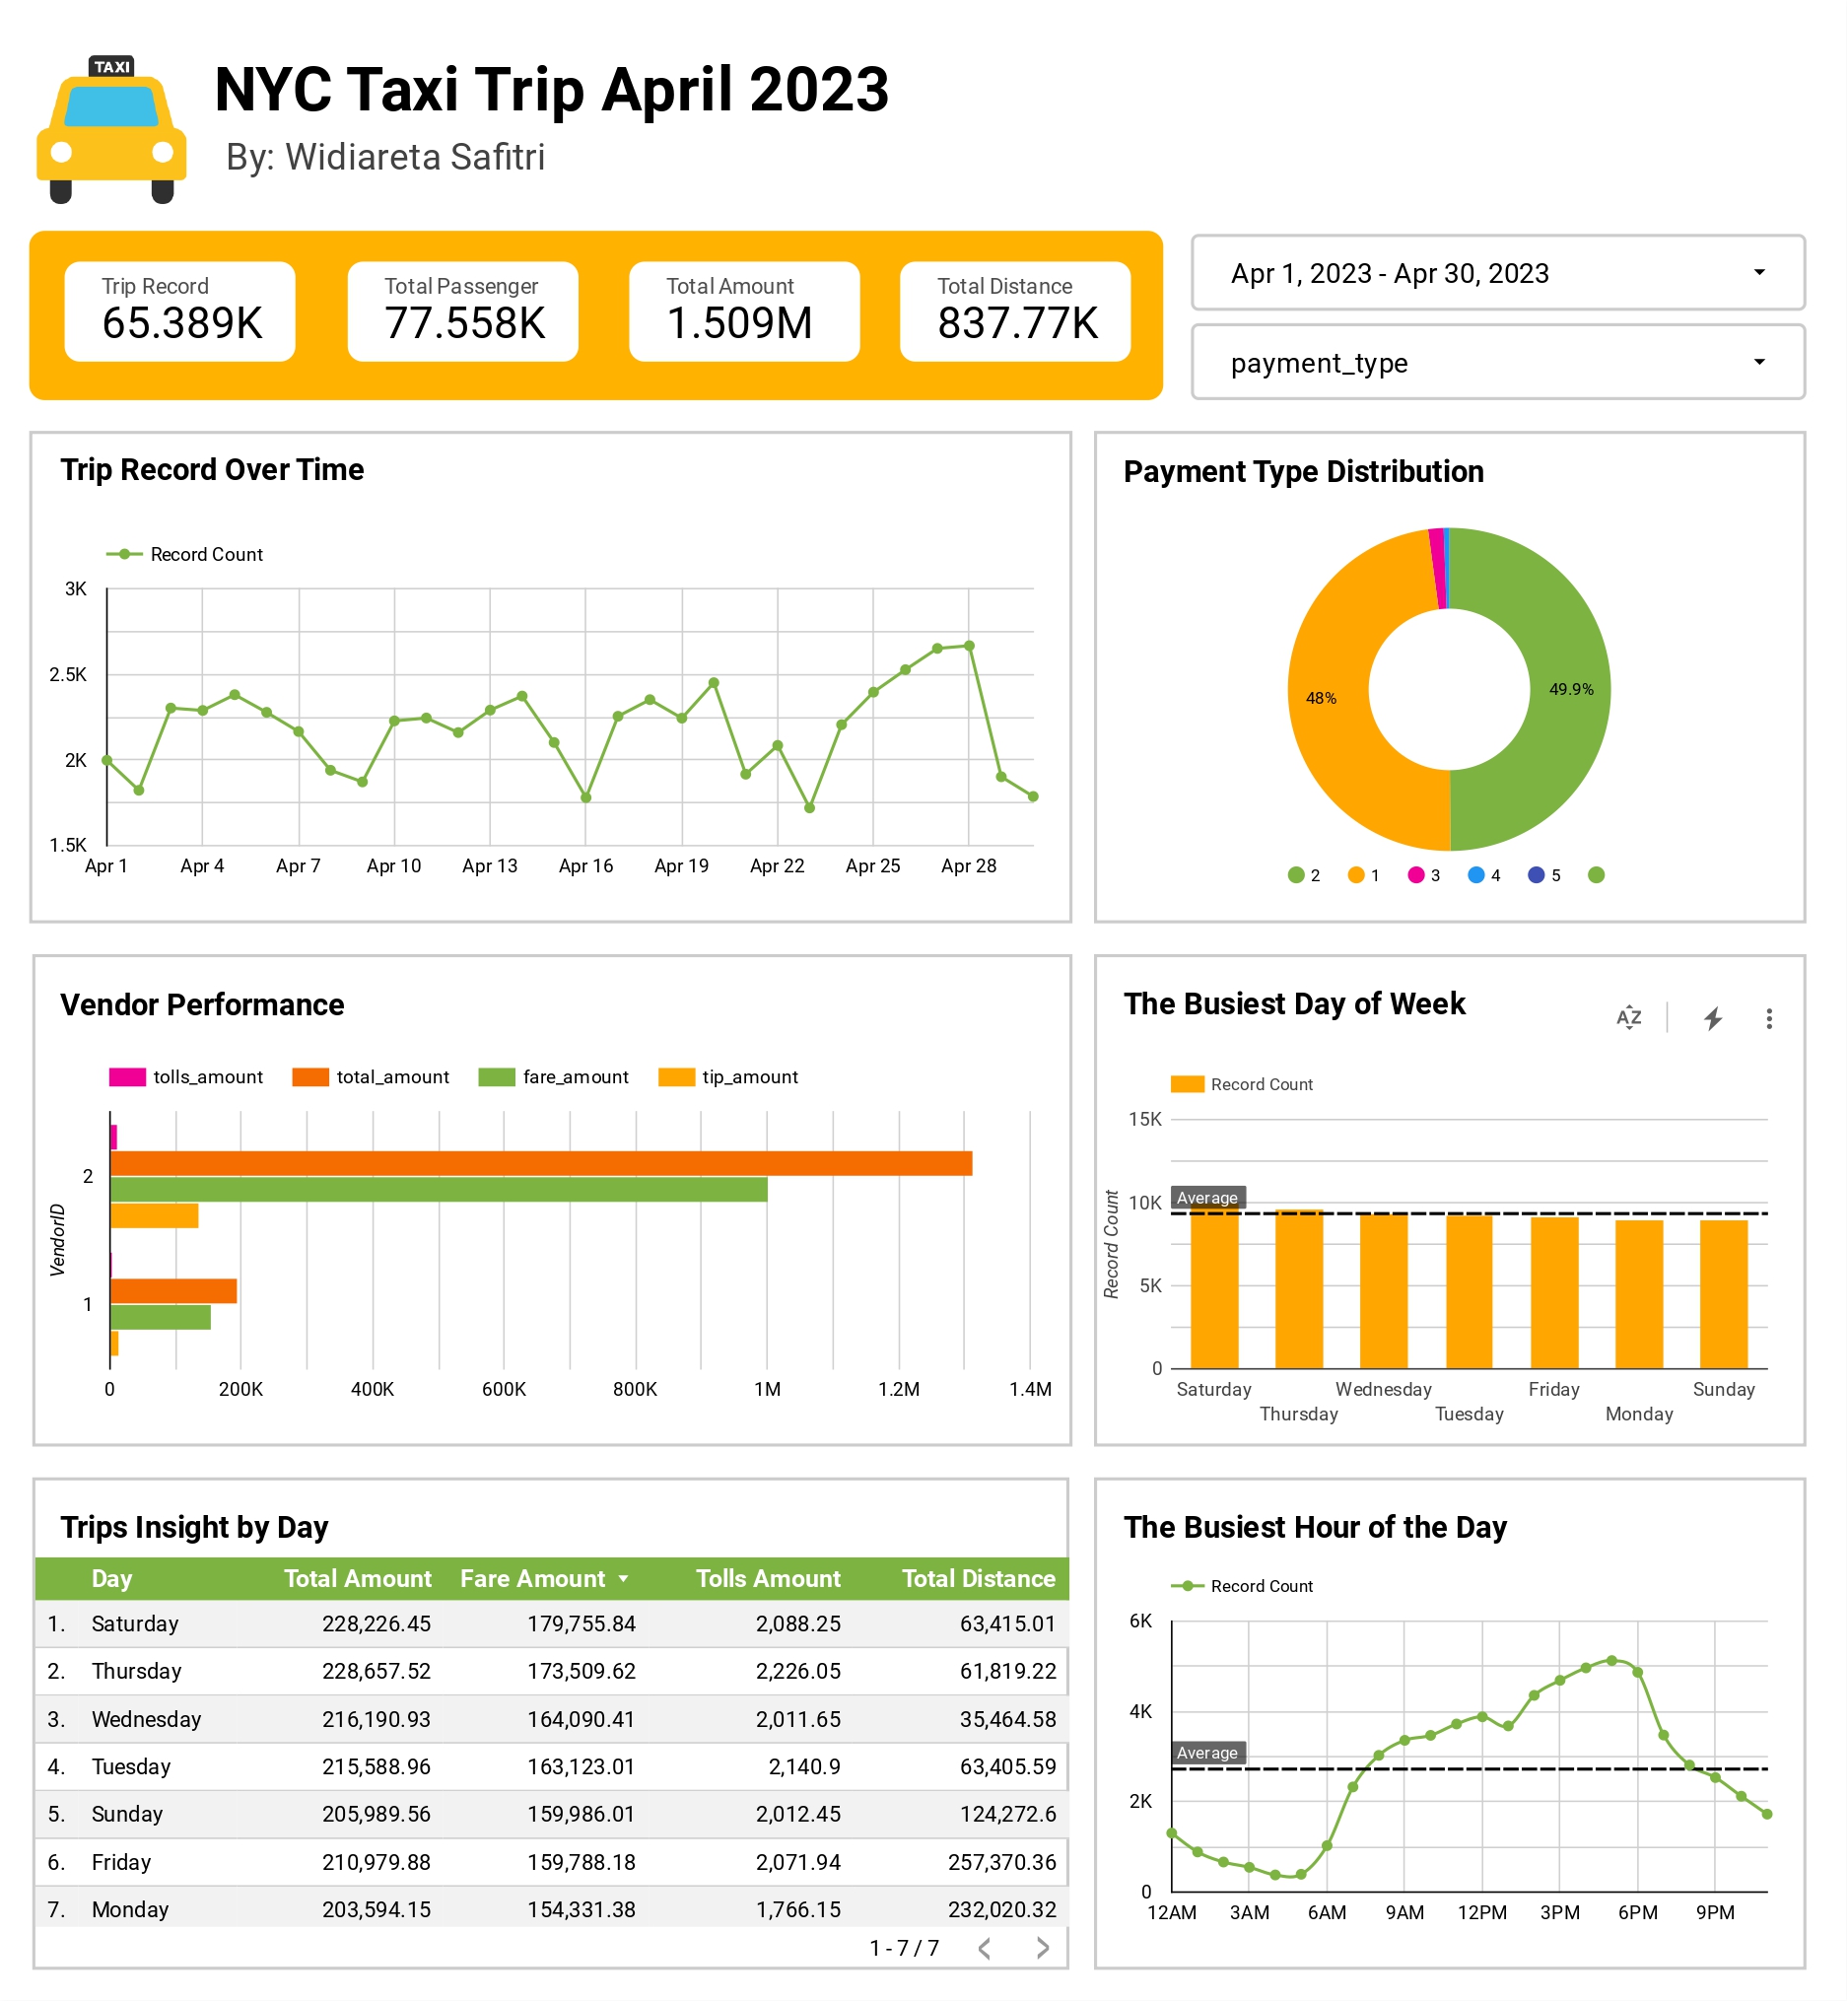
Task: Click total_amount legend swatch in Vendor Performance
Action: pos(310,1077)
